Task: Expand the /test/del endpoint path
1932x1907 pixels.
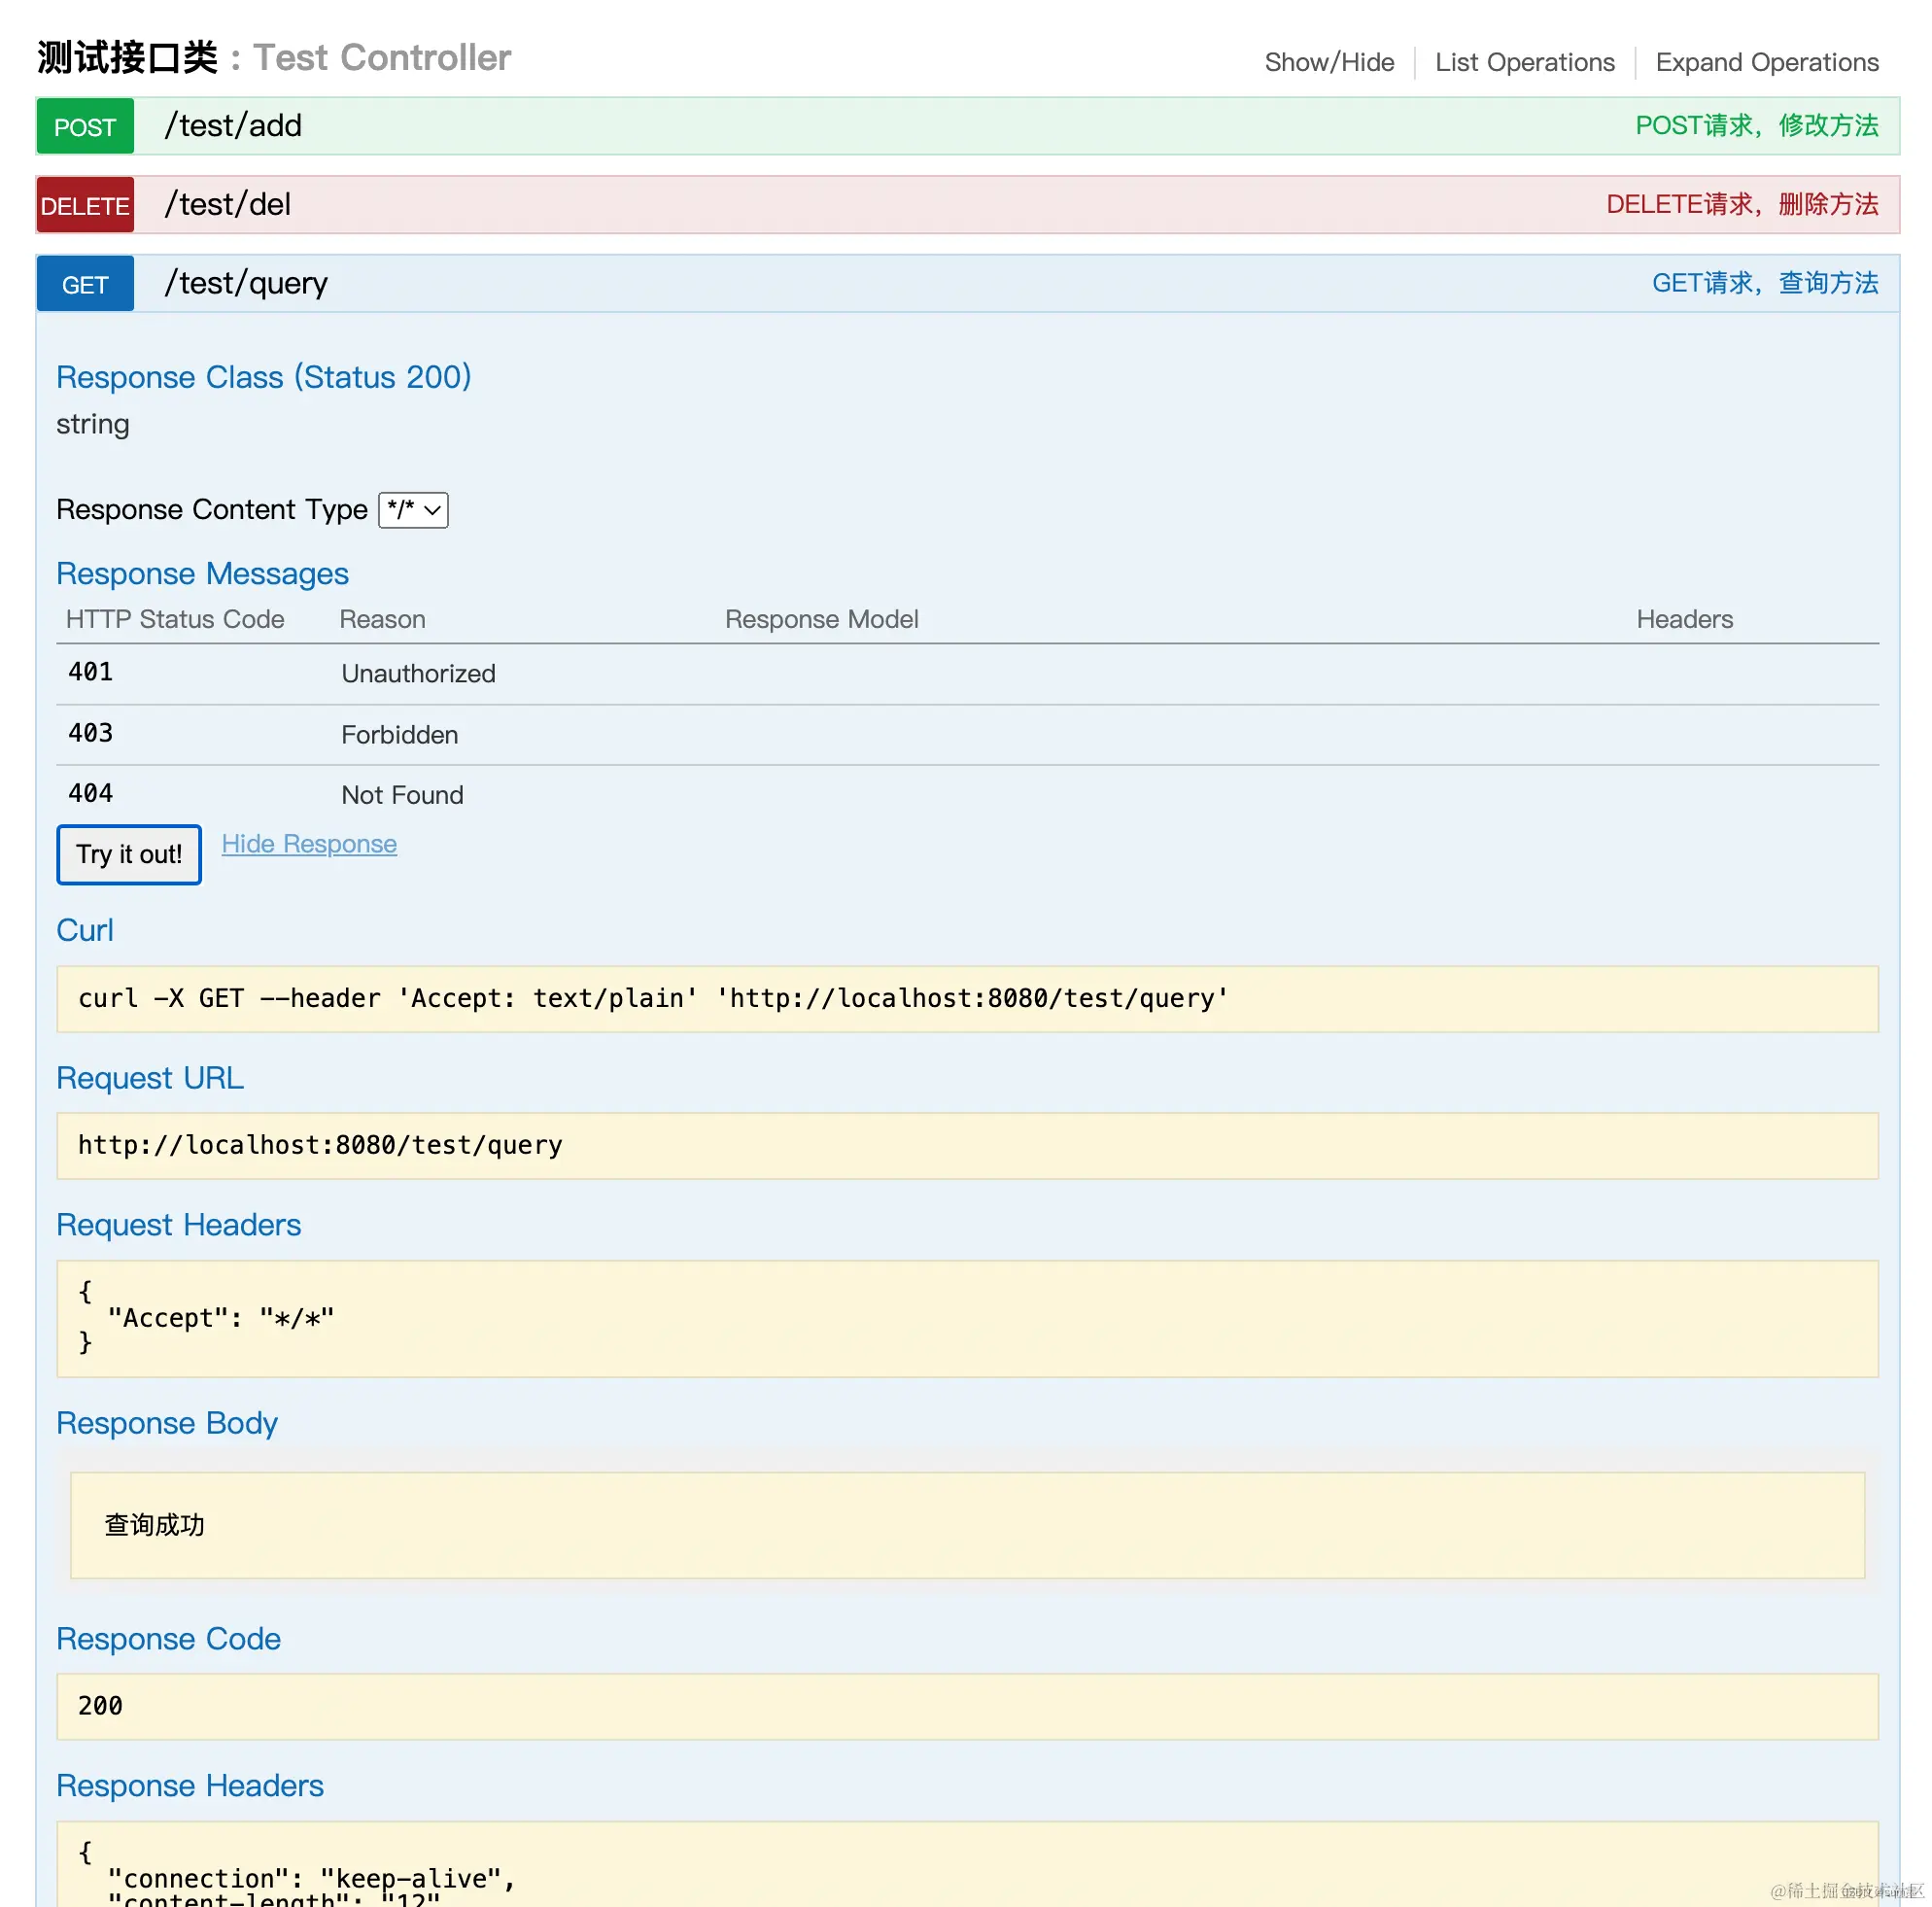Action: coord(228,205)
